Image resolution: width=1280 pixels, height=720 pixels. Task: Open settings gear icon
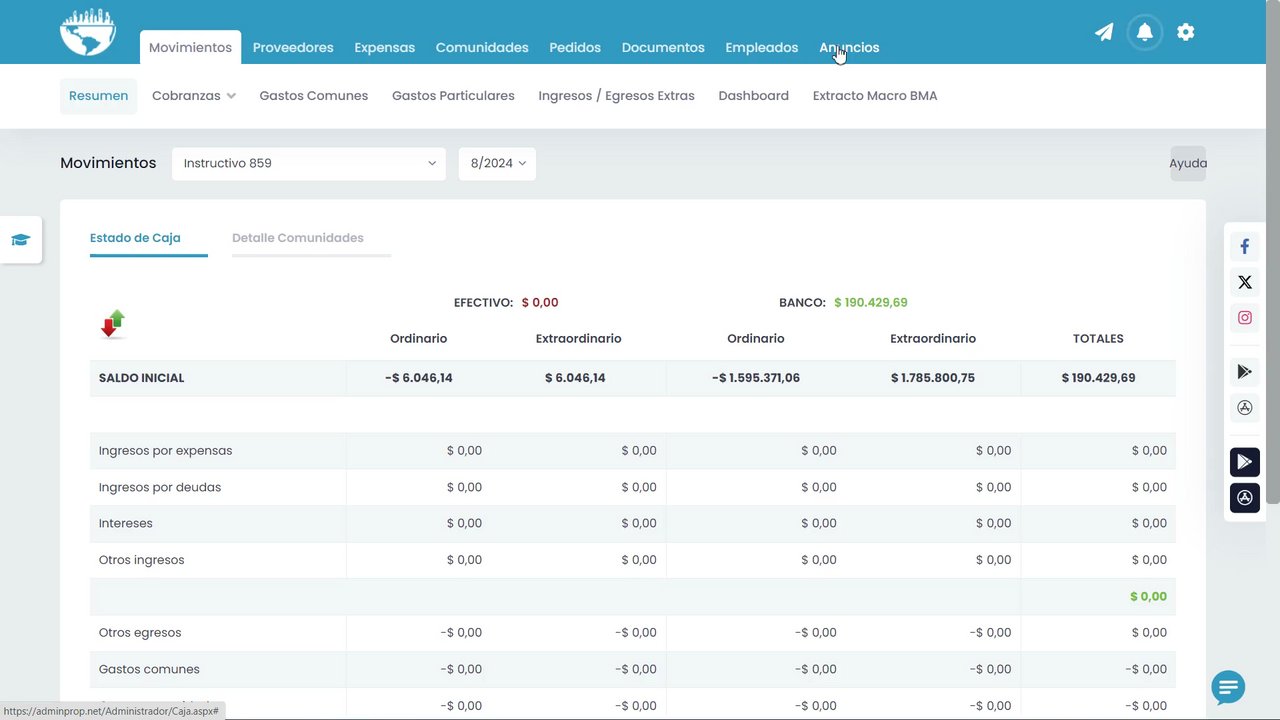1186,32
